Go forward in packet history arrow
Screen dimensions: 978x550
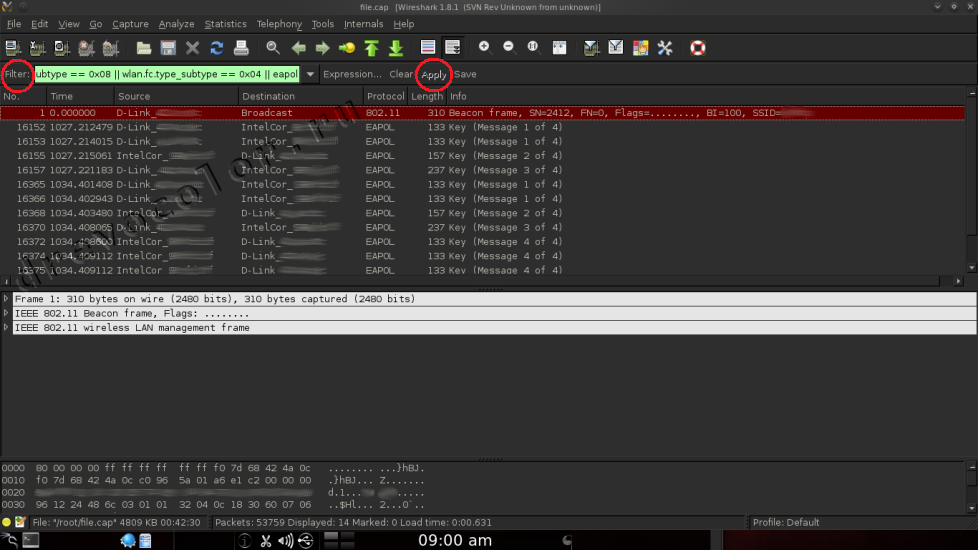pyautogui.click(x=322, y=48)
